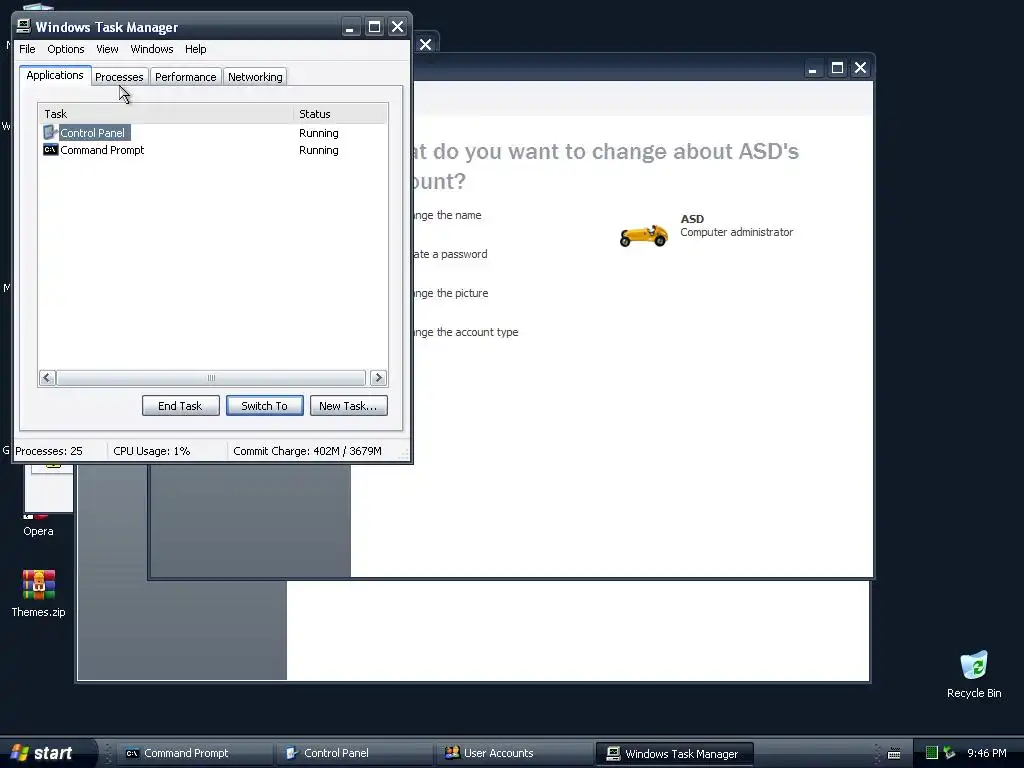
Task: Sort the list by the Status column header
Action: point(340,114)
